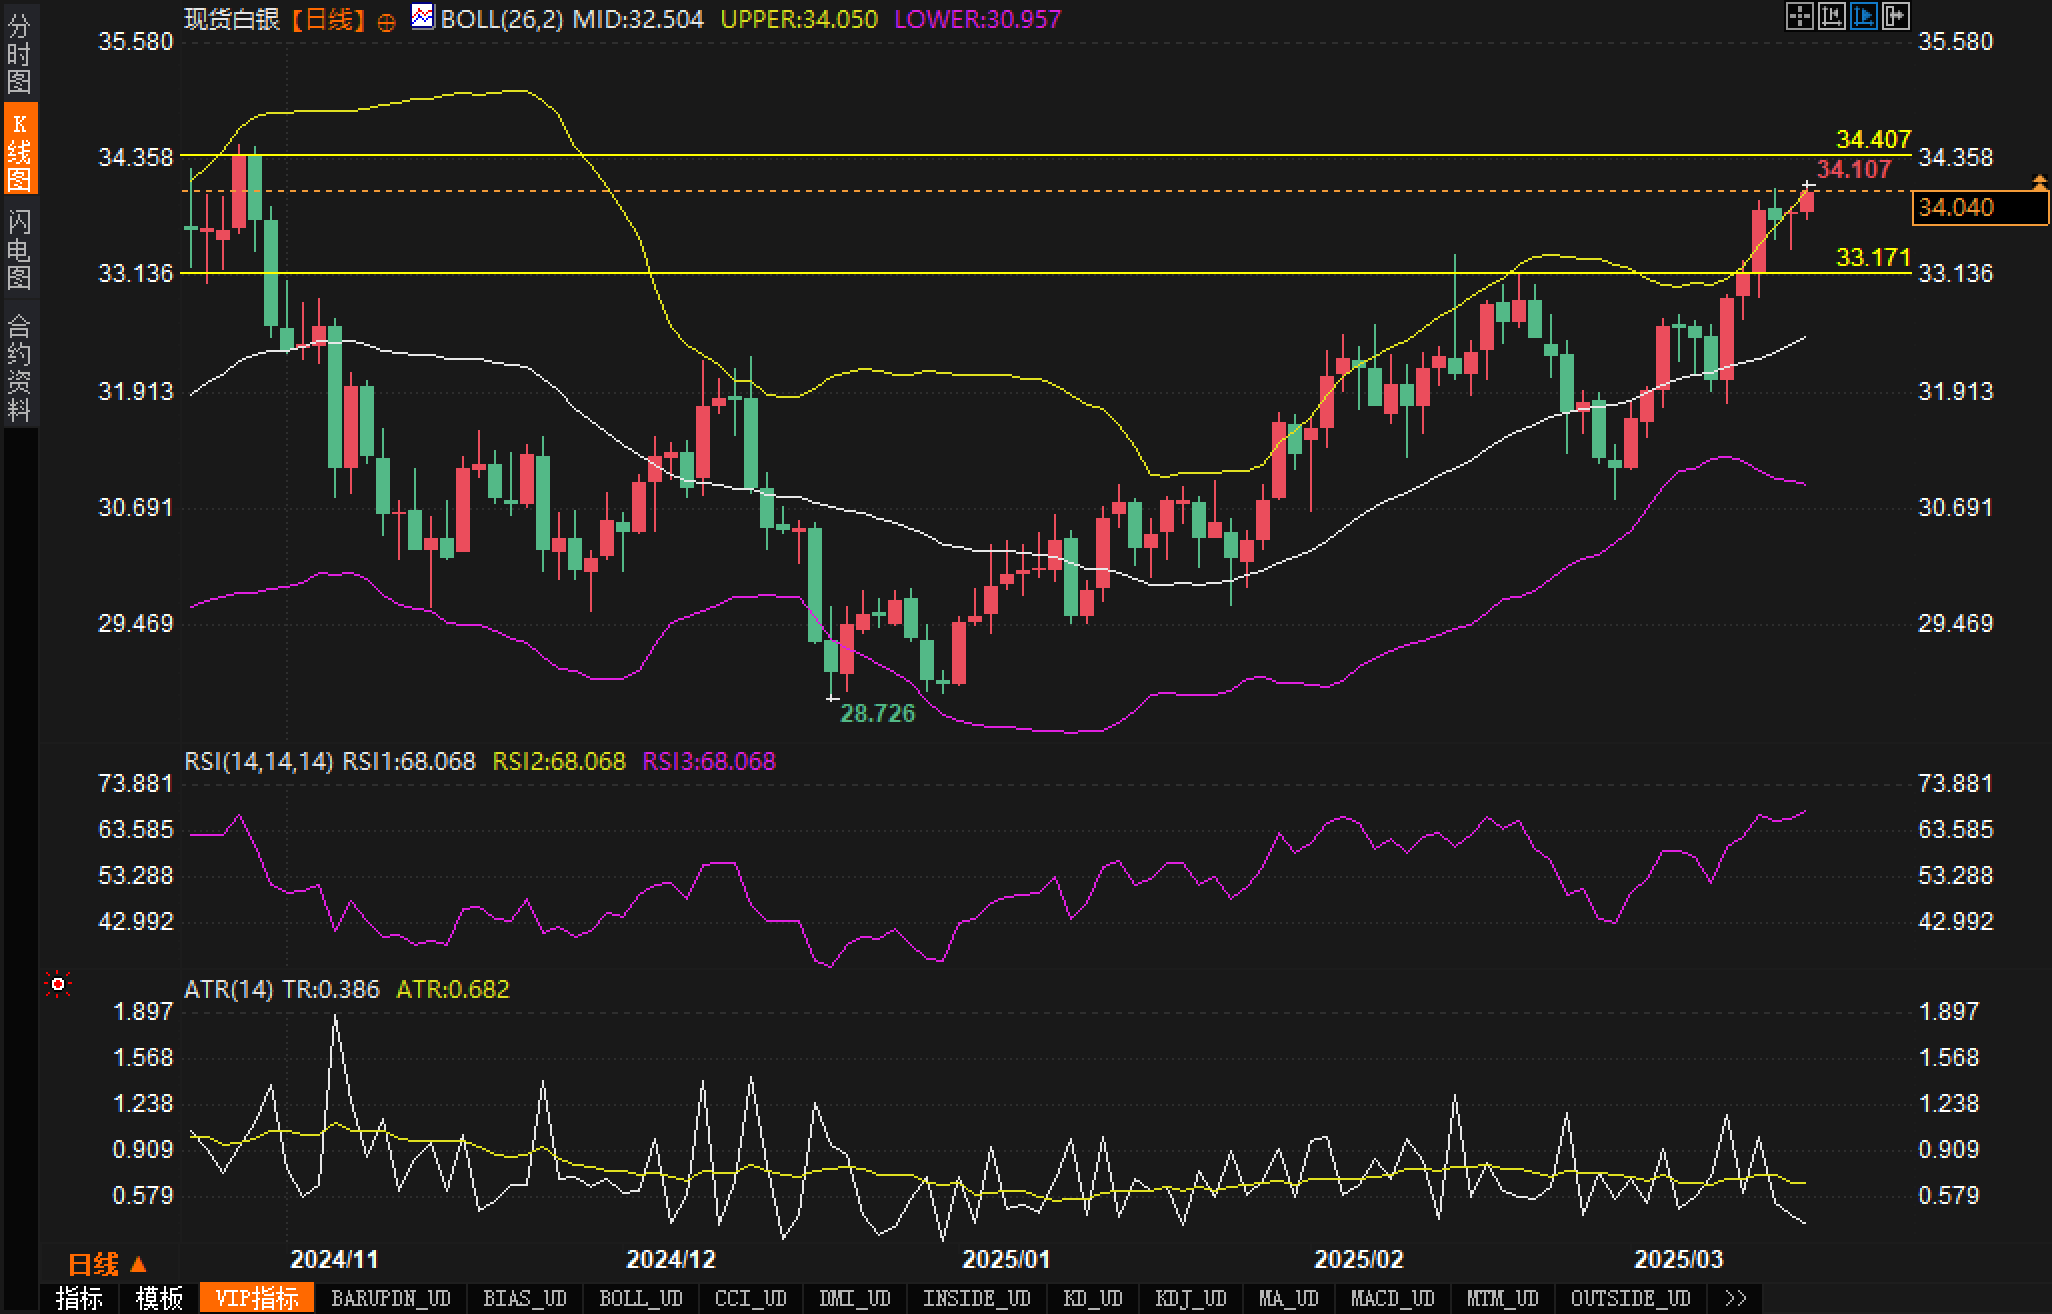Apply the BARUPDN_UD indicator
This screenshot has height=1314, width=2052.
pyautogui.click(x=391, y=1298)
